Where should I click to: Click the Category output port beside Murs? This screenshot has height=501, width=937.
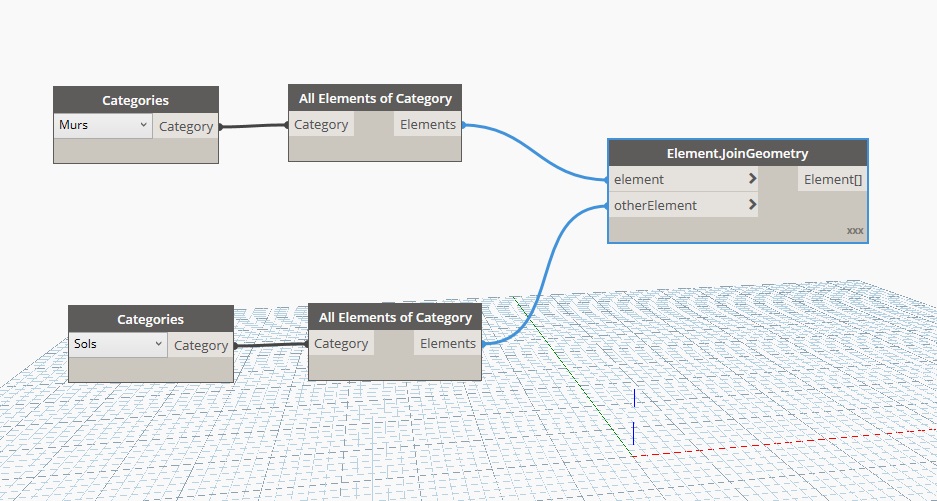tap(185, 126)
